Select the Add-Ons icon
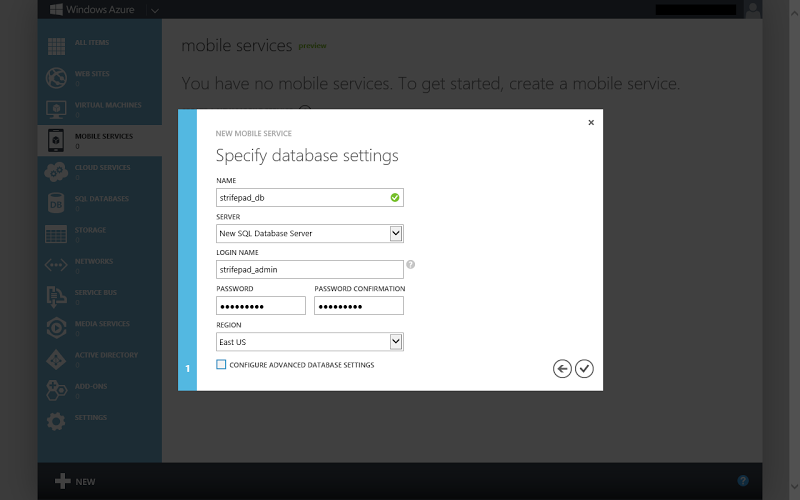 (56, 390)
